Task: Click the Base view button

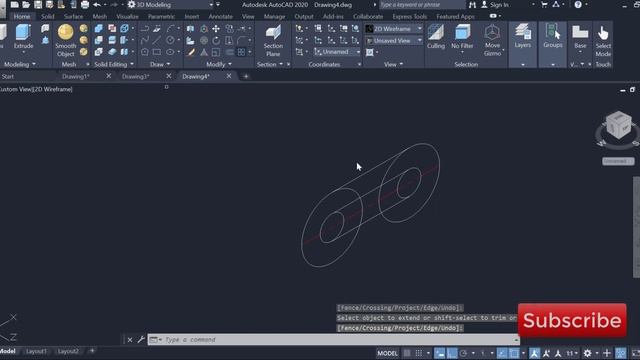Action: [x=580, y=37]
